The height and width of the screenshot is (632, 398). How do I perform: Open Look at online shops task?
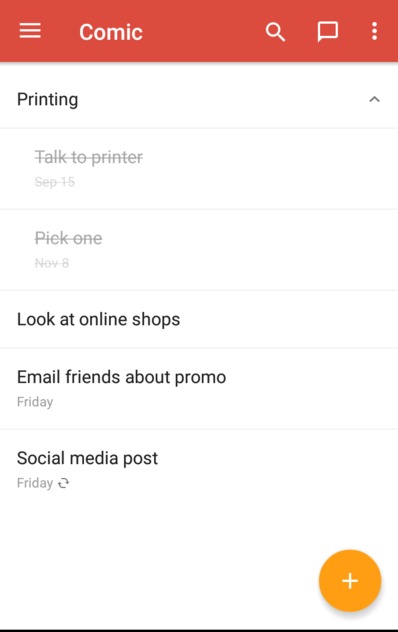tap(199, 319)
